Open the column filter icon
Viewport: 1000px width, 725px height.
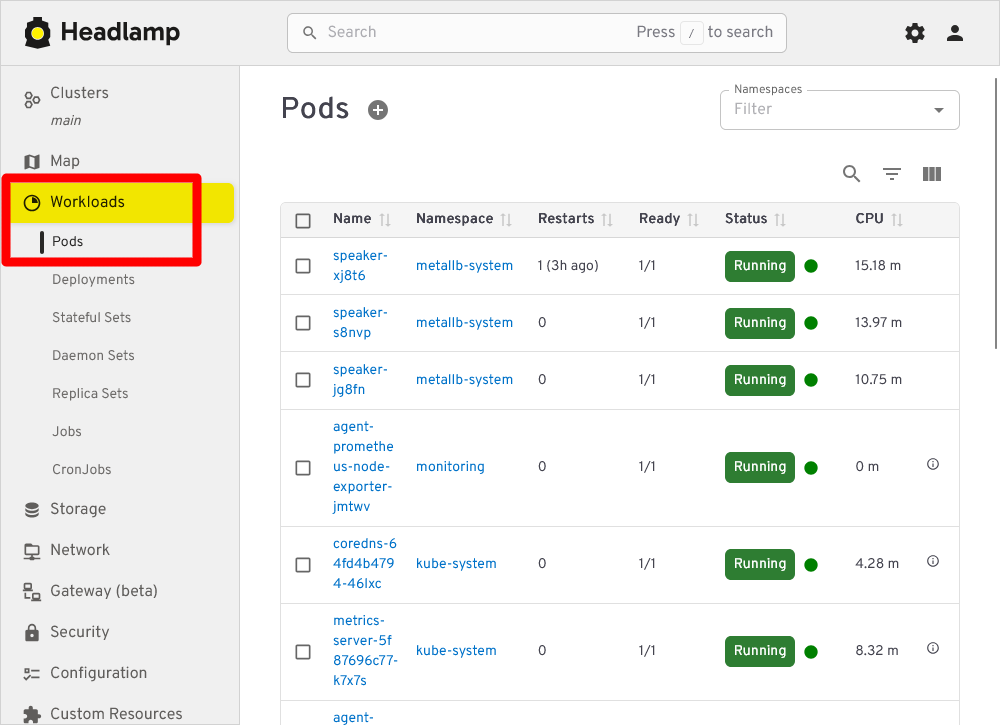[891, 174]
